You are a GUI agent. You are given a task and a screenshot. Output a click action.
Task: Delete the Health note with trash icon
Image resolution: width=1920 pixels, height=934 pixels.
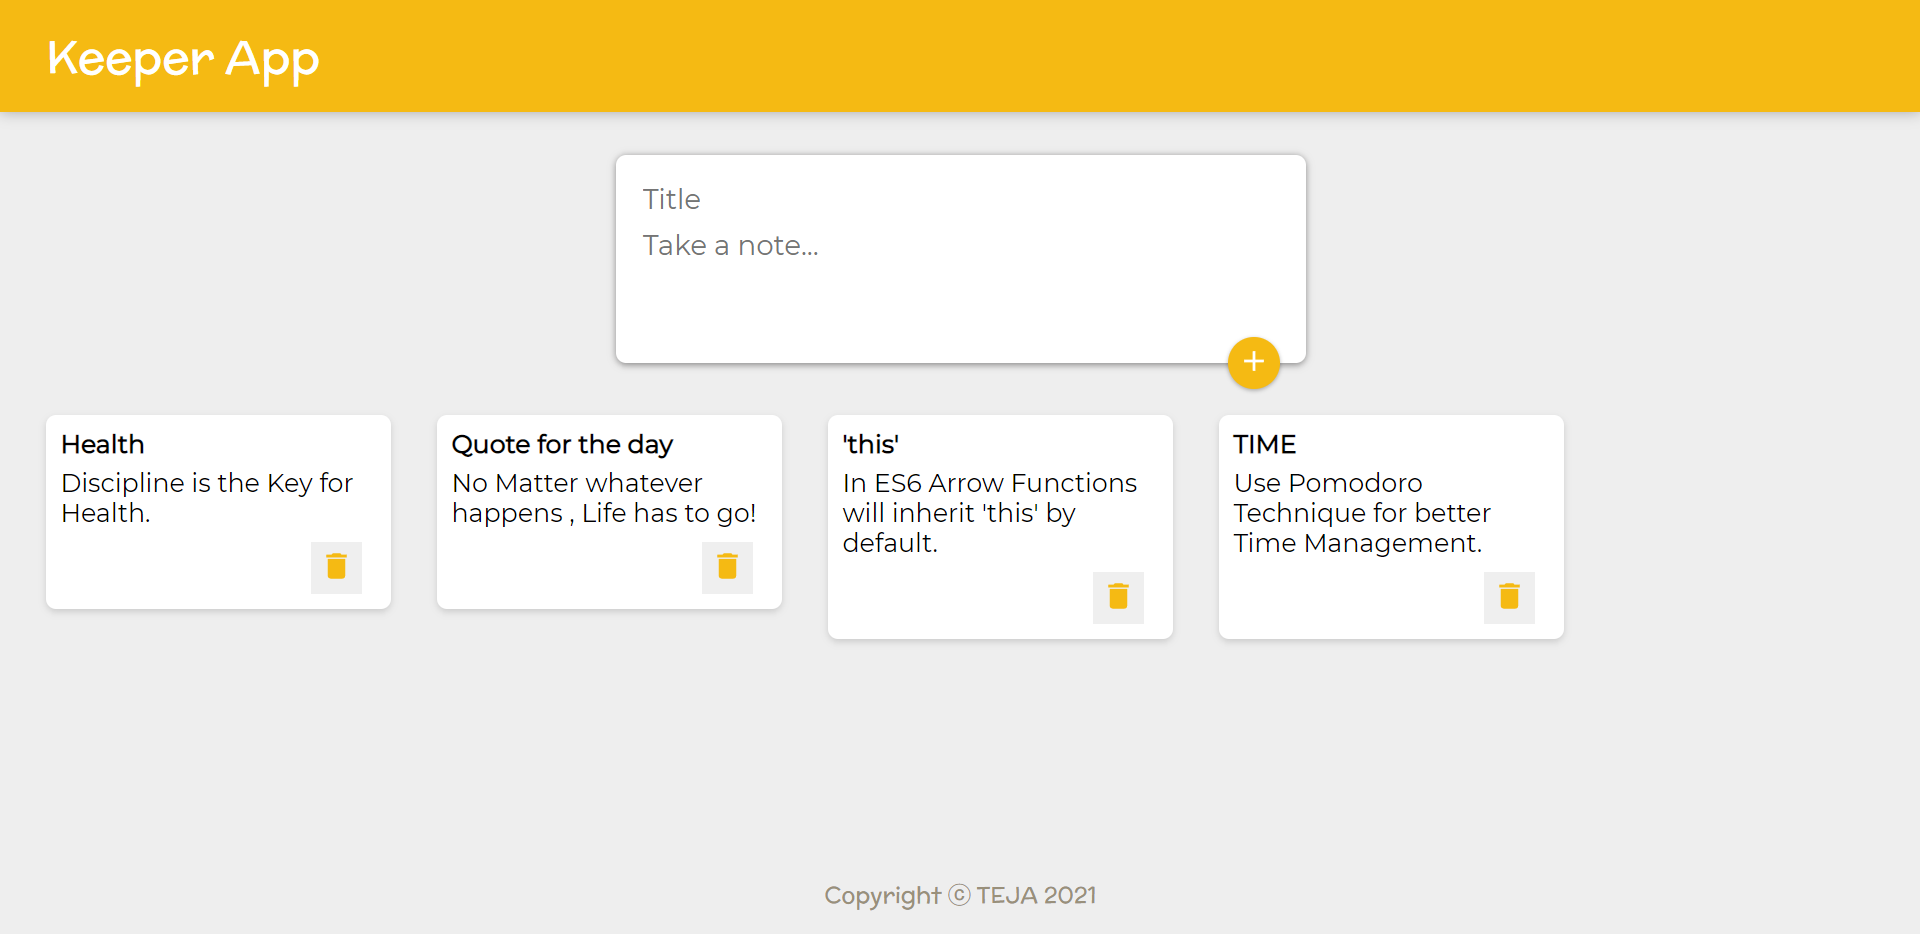coord(336,567)
